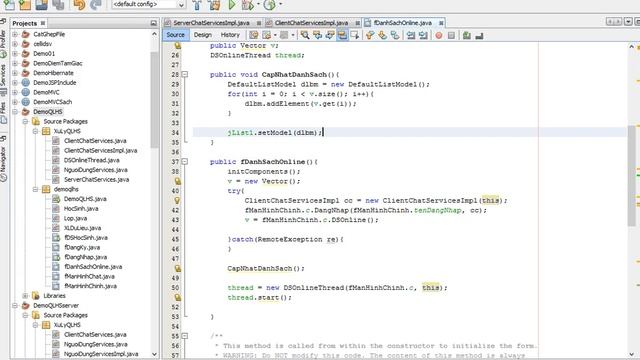This screenshot has height=360, width=640.
Task: Close the fDanhSachOnline.java tab
Action: tap(441, 23)
